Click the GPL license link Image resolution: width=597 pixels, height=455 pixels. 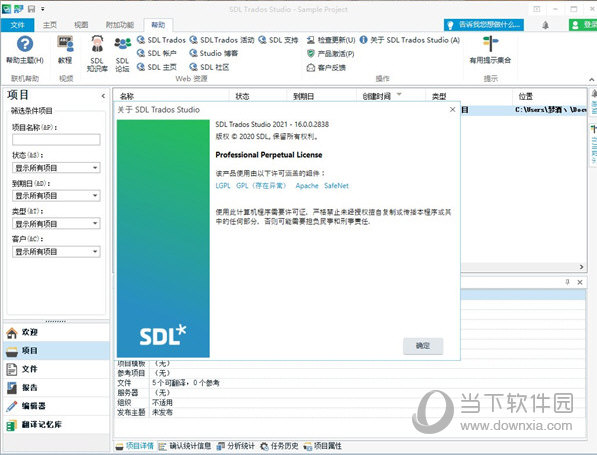(x=262, y=186)
